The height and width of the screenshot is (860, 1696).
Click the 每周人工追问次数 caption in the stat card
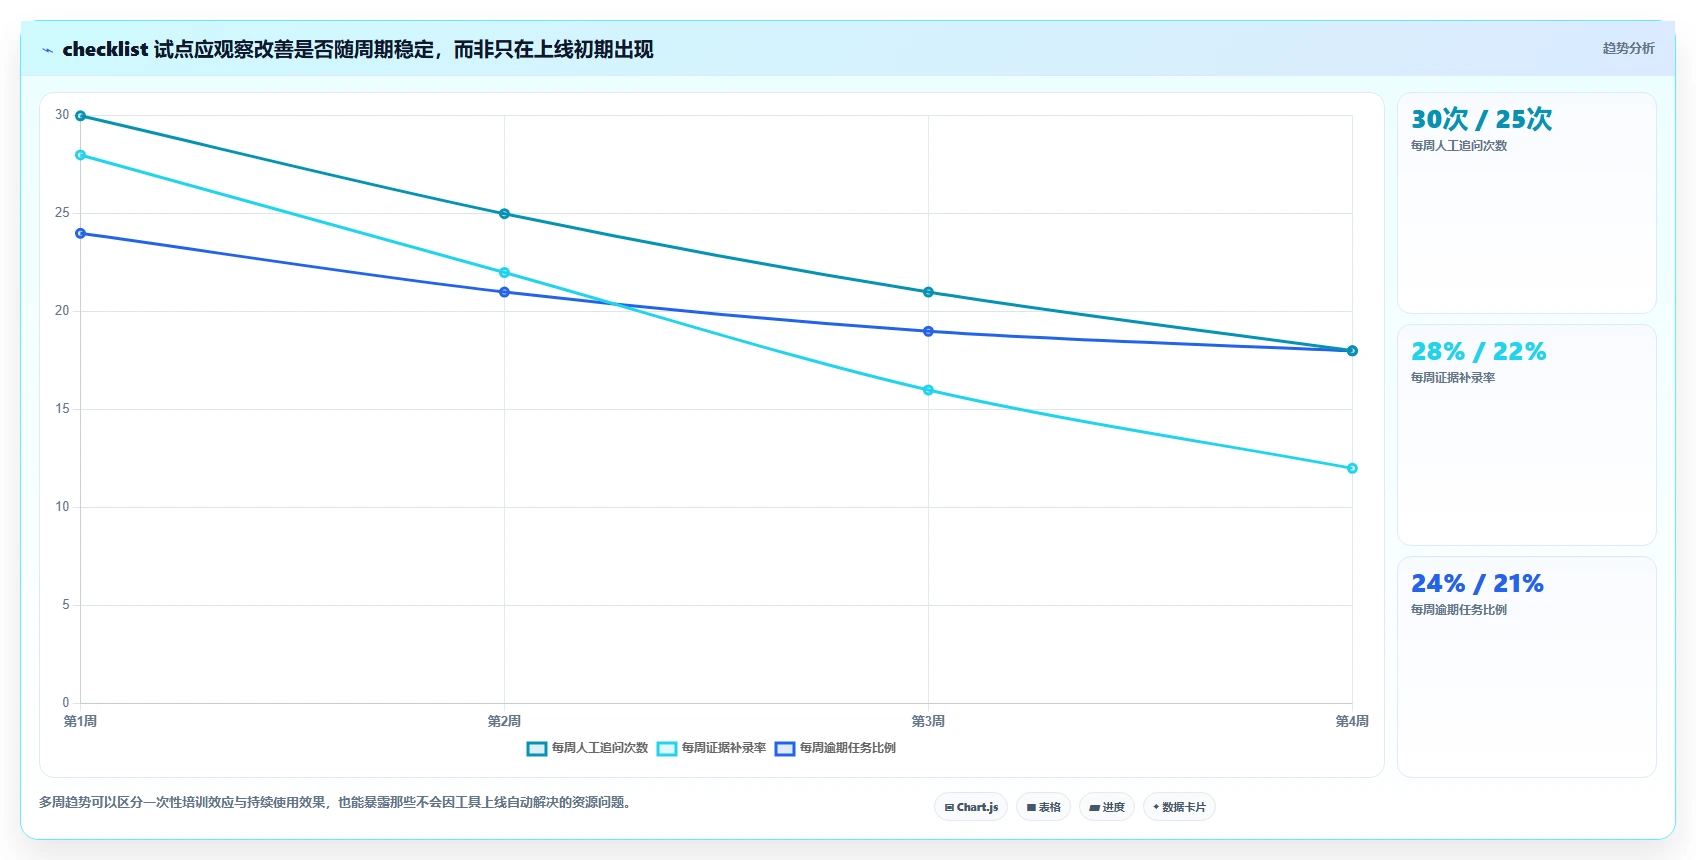[1459, 146]
